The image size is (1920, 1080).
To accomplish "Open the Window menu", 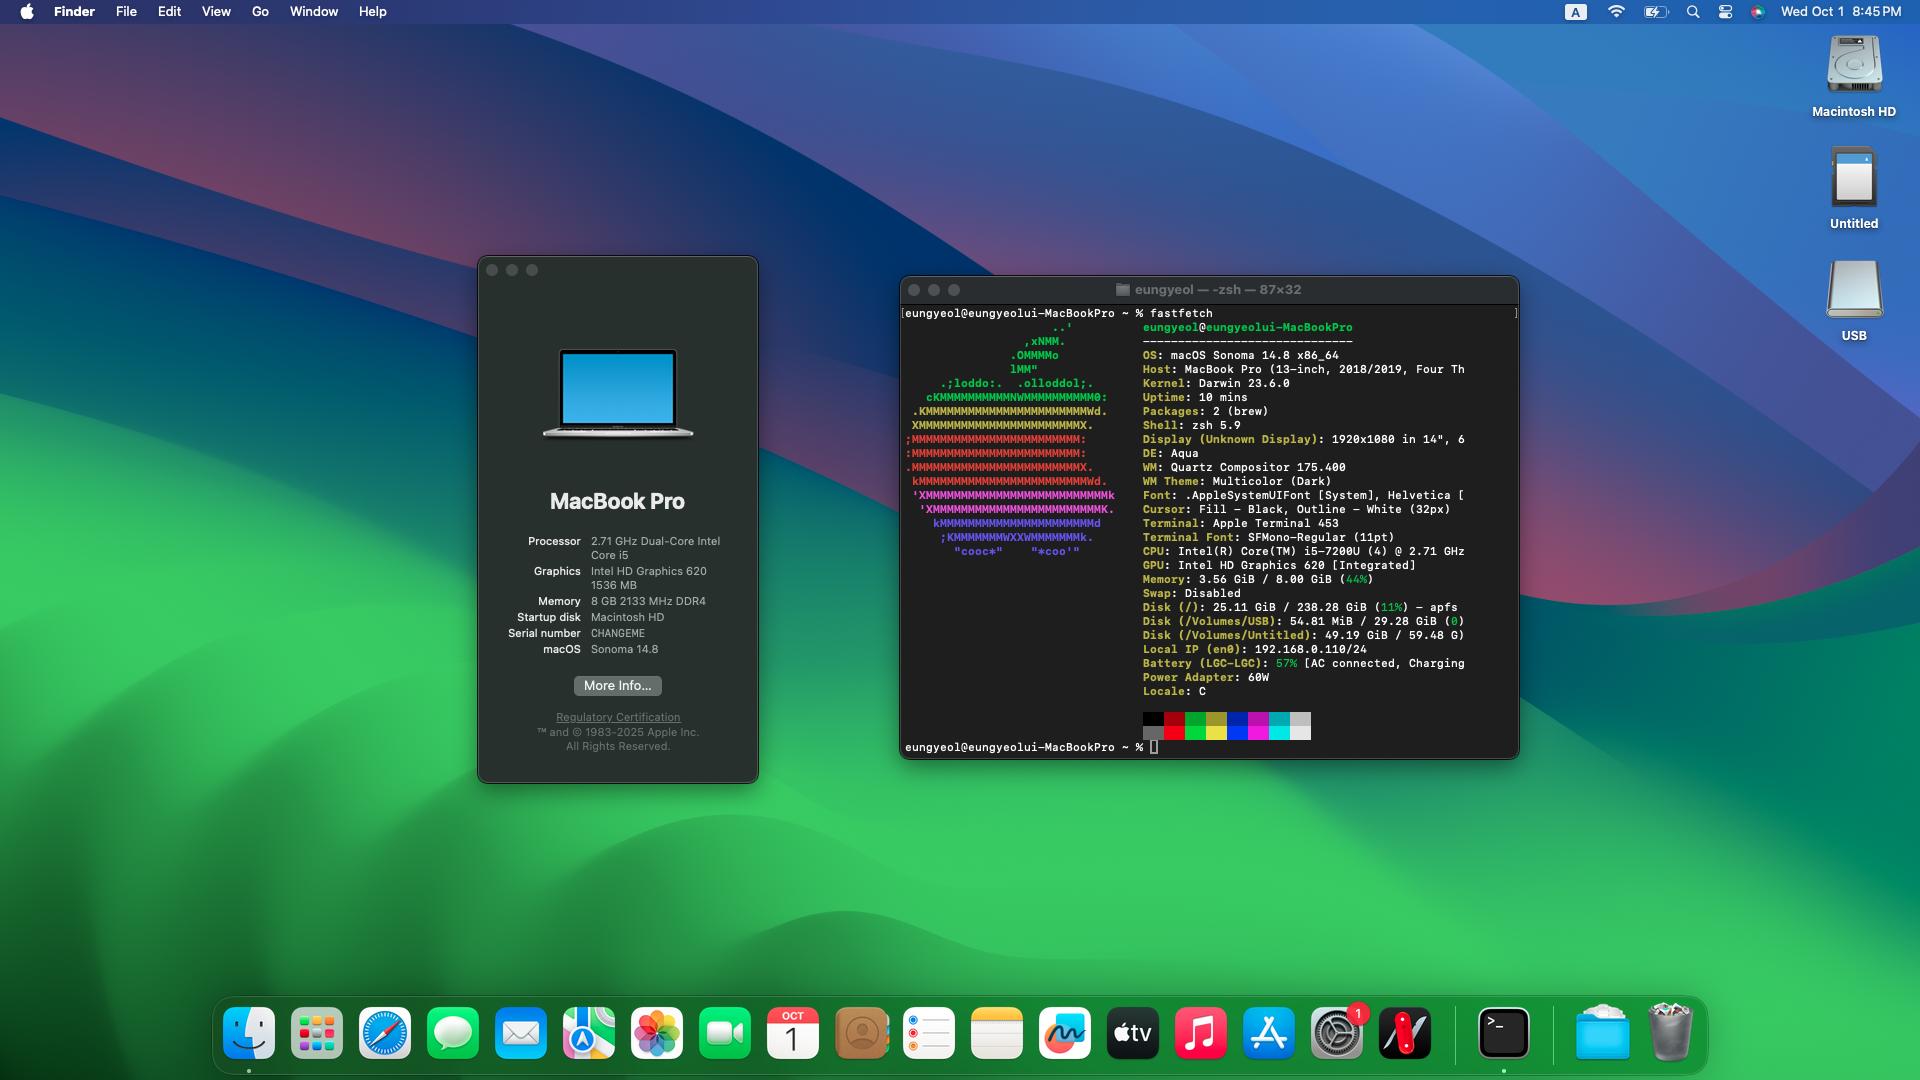I will pos(313,12).
